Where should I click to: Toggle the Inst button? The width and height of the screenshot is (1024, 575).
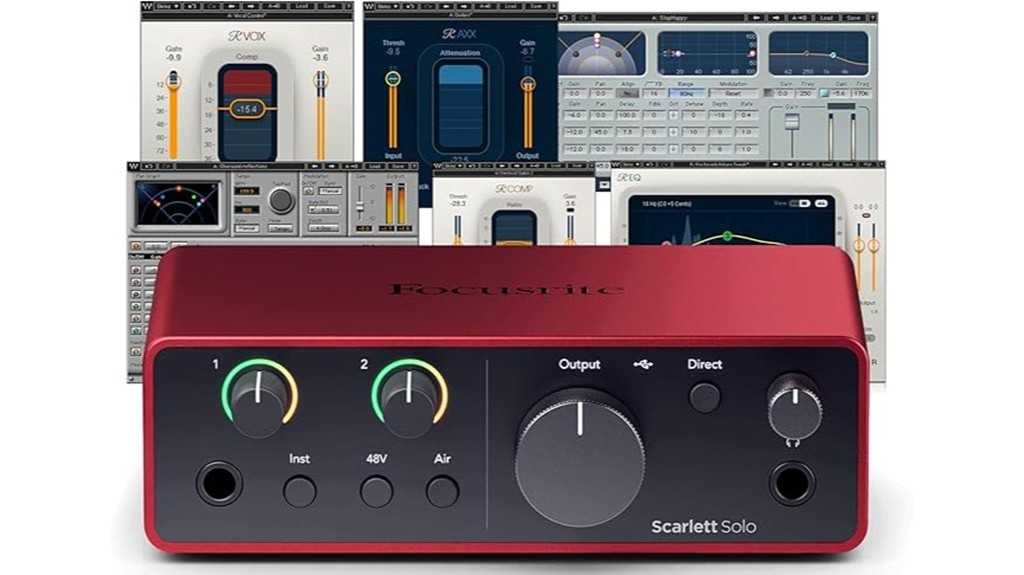click(299, 491)
